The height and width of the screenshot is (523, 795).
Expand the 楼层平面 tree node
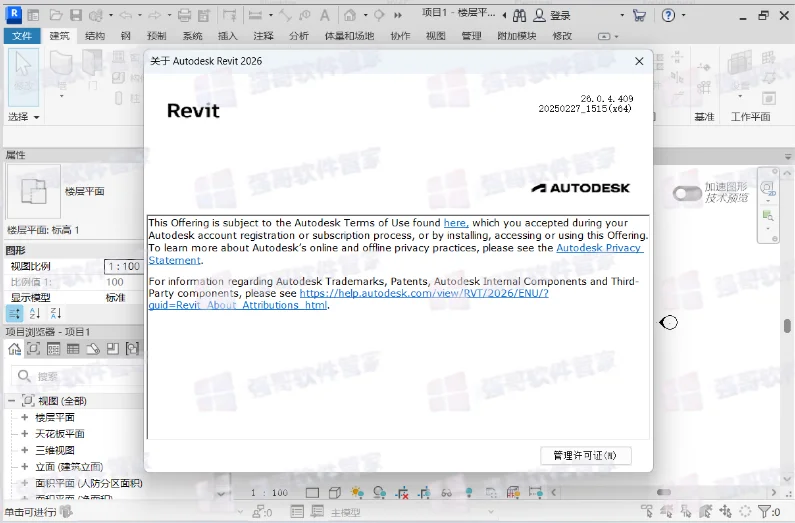click(x=24, y=417)
